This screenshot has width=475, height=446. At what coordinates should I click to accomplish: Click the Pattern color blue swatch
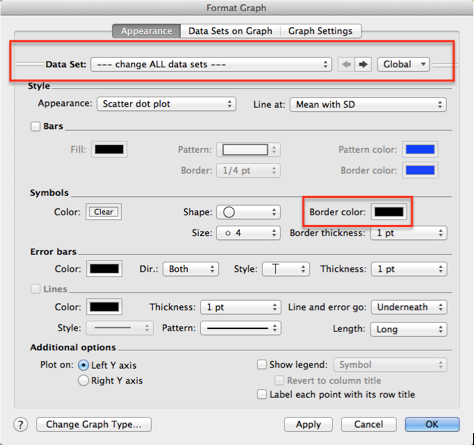[x=420, y=150]
